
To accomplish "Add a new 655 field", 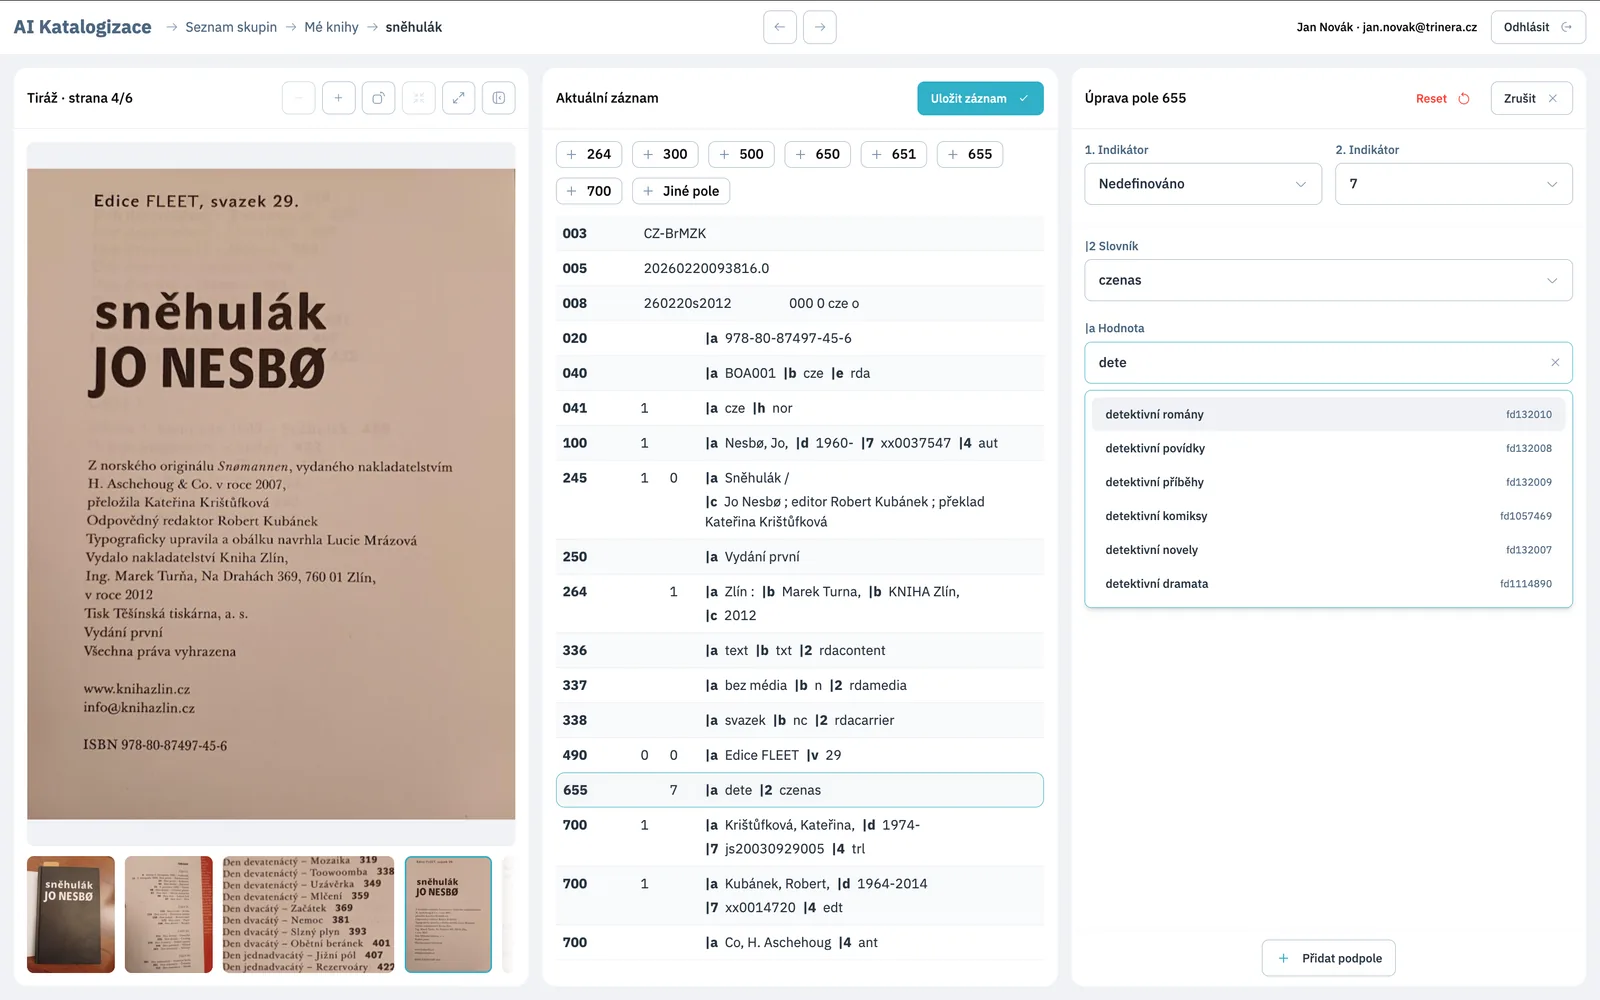I will (970, 154).
